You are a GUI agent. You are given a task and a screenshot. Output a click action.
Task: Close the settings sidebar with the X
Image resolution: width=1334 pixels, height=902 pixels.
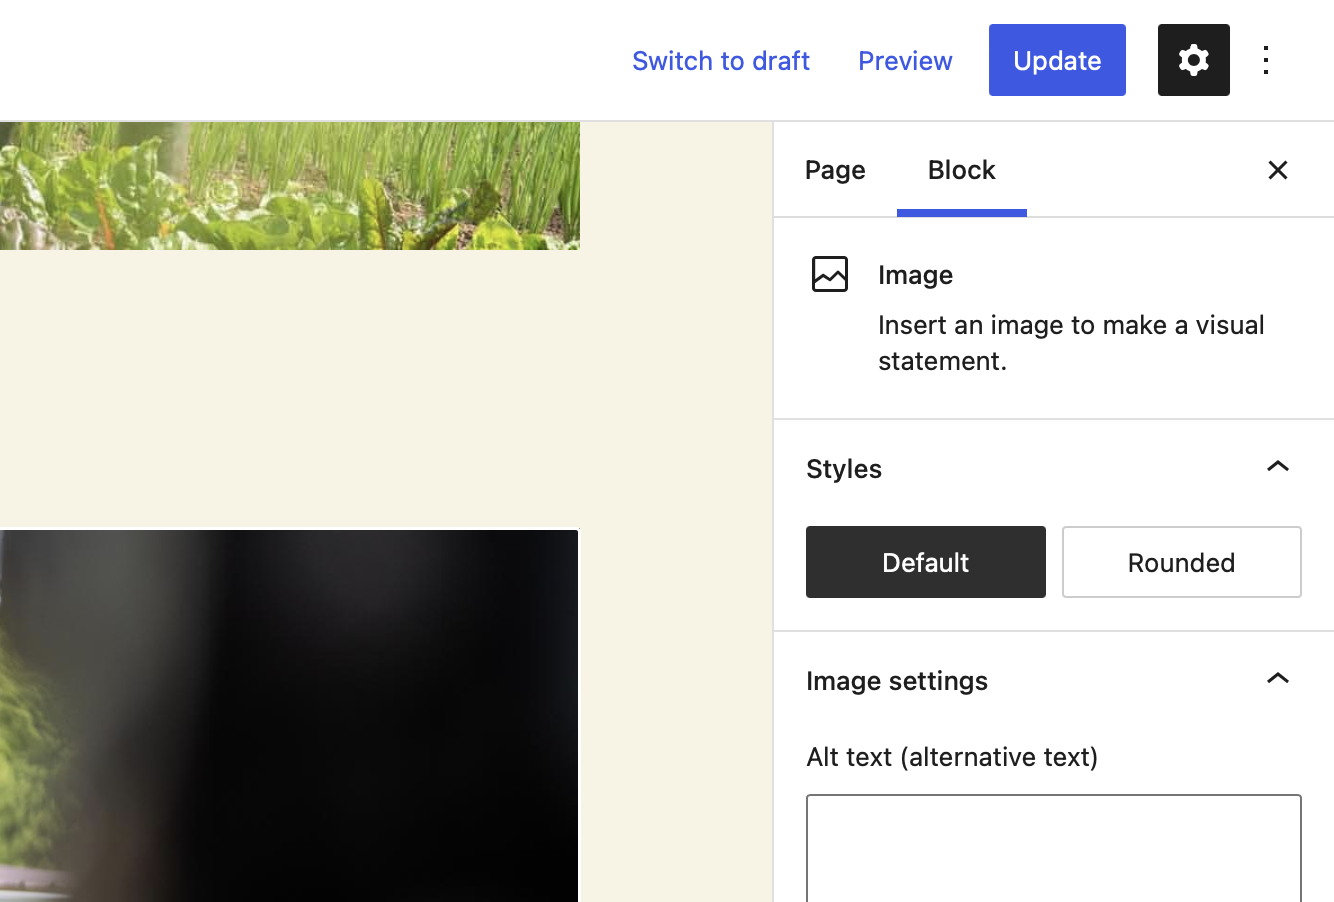[1278, 170]
